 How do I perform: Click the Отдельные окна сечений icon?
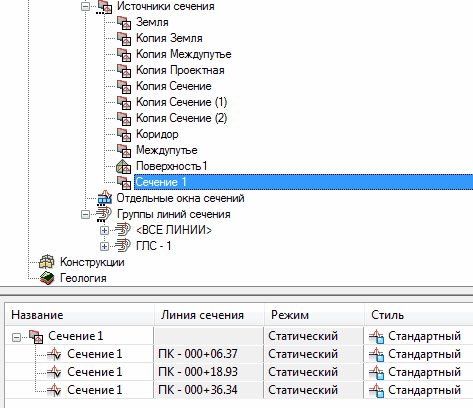click(x=104, y=198)
